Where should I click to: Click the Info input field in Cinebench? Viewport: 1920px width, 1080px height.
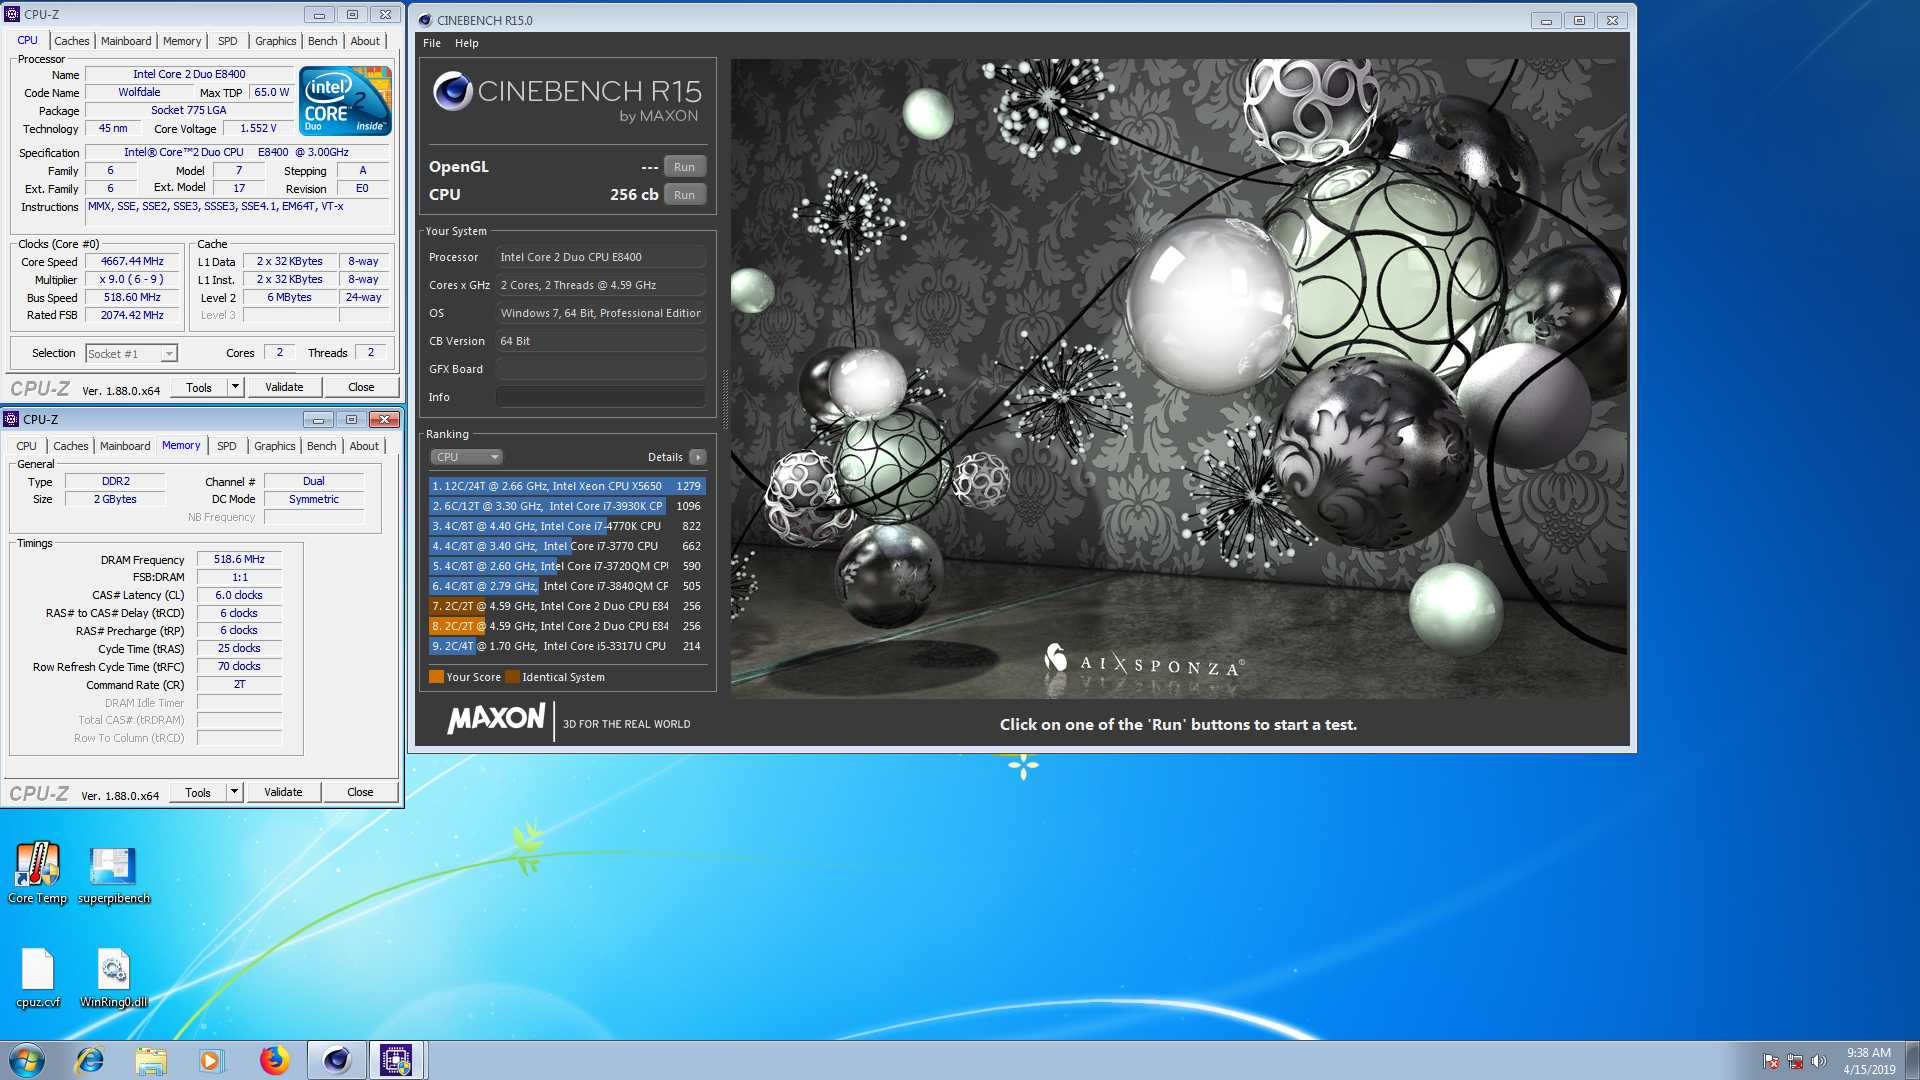[x=601, y=397]
